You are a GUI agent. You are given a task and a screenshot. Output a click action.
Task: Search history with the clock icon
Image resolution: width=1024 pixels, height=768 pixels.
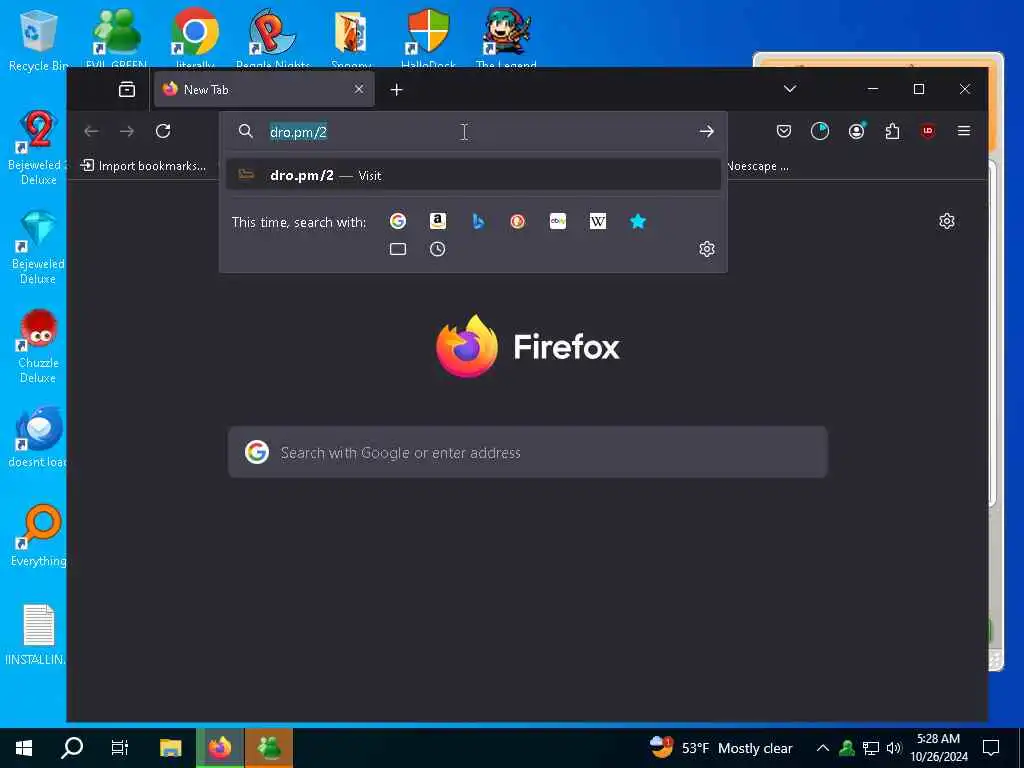coord(438,249)
